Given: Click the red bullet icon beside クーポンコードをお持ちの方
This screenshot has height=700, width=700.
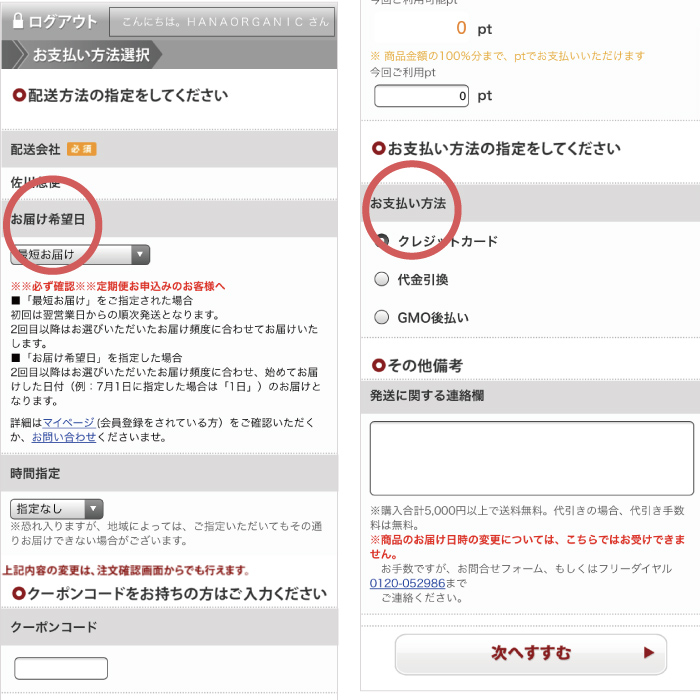Looking at the screenshot, I should click(x=18, y=594).
